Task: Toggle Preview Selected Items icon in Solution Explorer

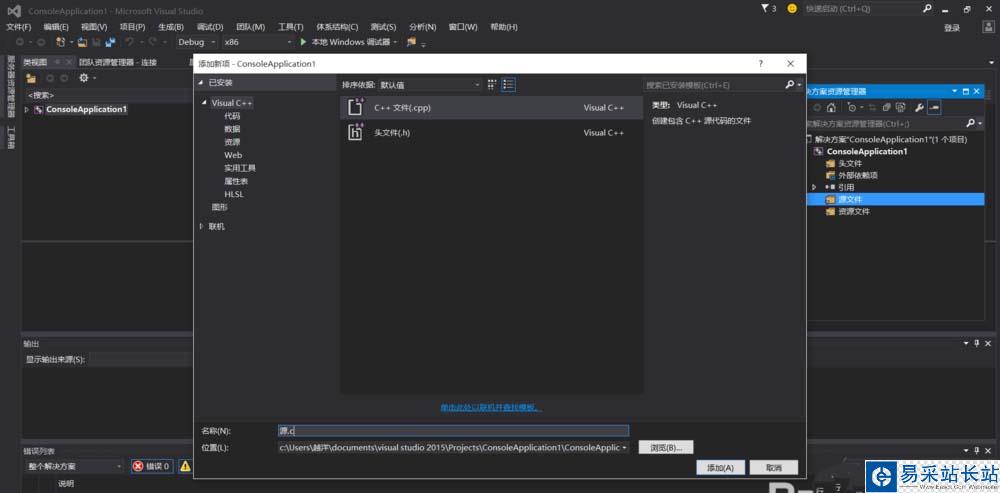Action: [934, 107]
